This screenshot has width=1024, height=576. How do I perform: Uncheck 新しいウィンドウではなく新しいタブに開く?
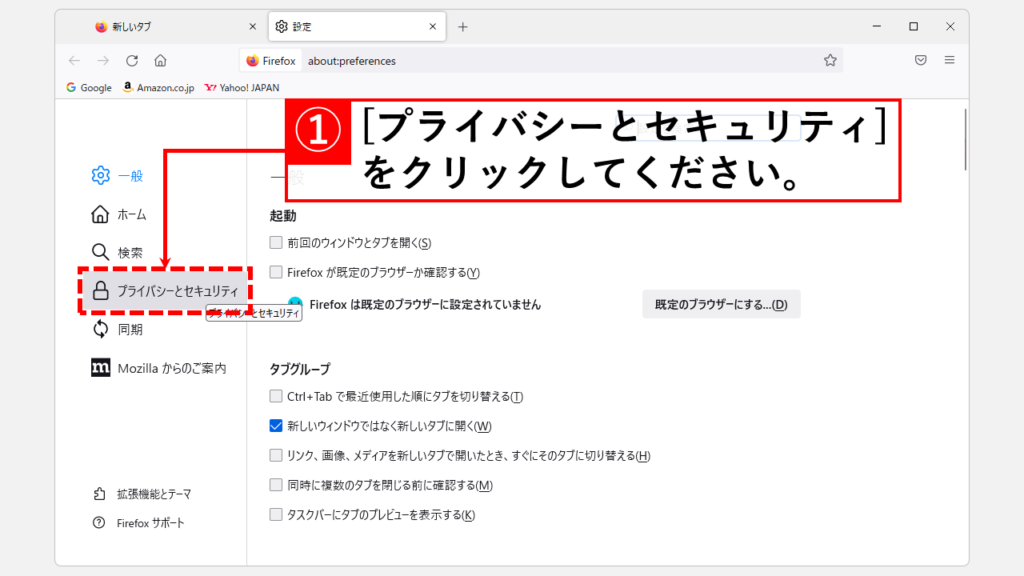click(x=276, y=426)
